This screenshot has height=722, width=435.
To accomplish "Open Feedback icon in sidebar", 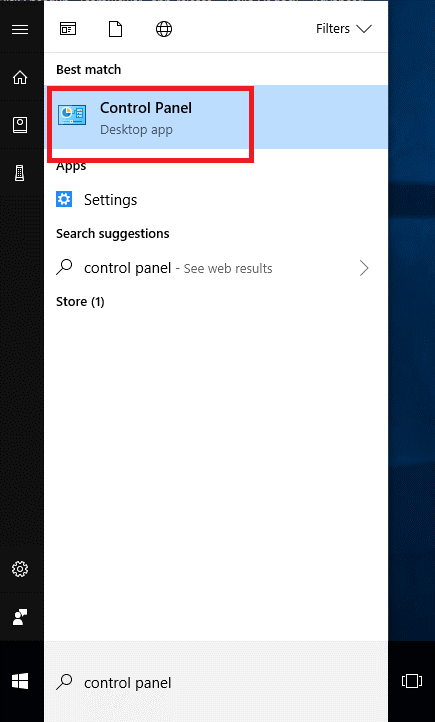I will [x=20, y=617].
